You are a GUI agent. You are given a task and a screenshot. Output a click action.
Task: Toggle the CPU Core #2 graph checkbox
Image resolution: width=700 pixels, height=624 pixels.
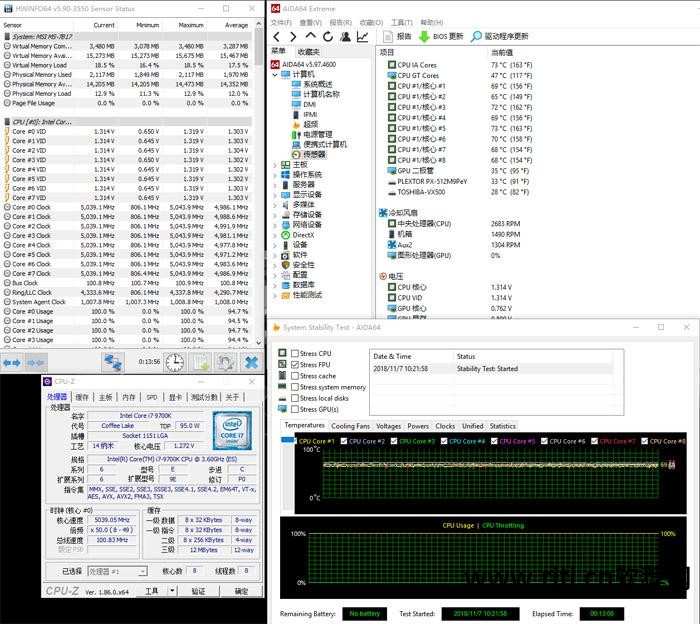tap(344, 441)
